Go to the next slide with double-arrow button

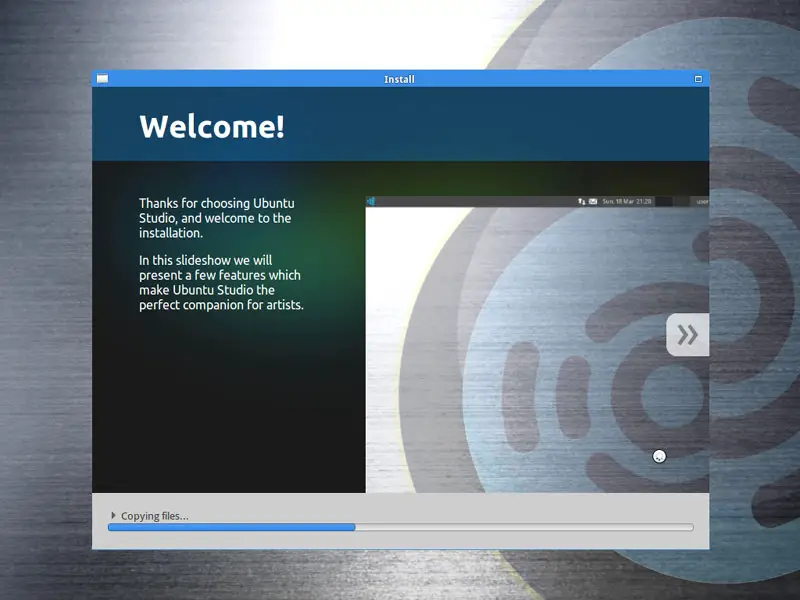[x=687, y=335]
